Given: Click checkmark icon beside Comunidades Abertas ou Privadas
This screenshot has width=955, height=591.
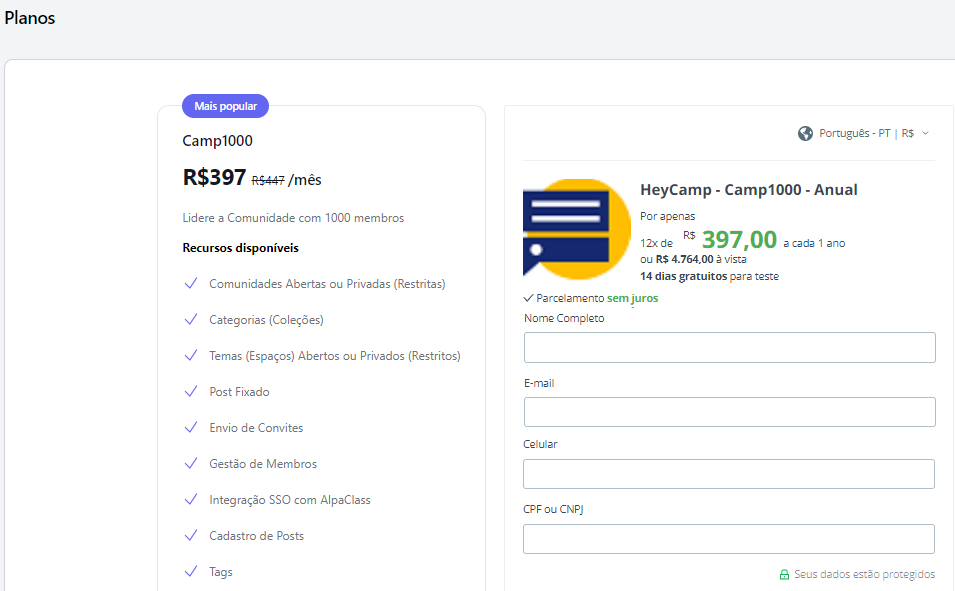Looking at the screenshot, I should 191,283.
